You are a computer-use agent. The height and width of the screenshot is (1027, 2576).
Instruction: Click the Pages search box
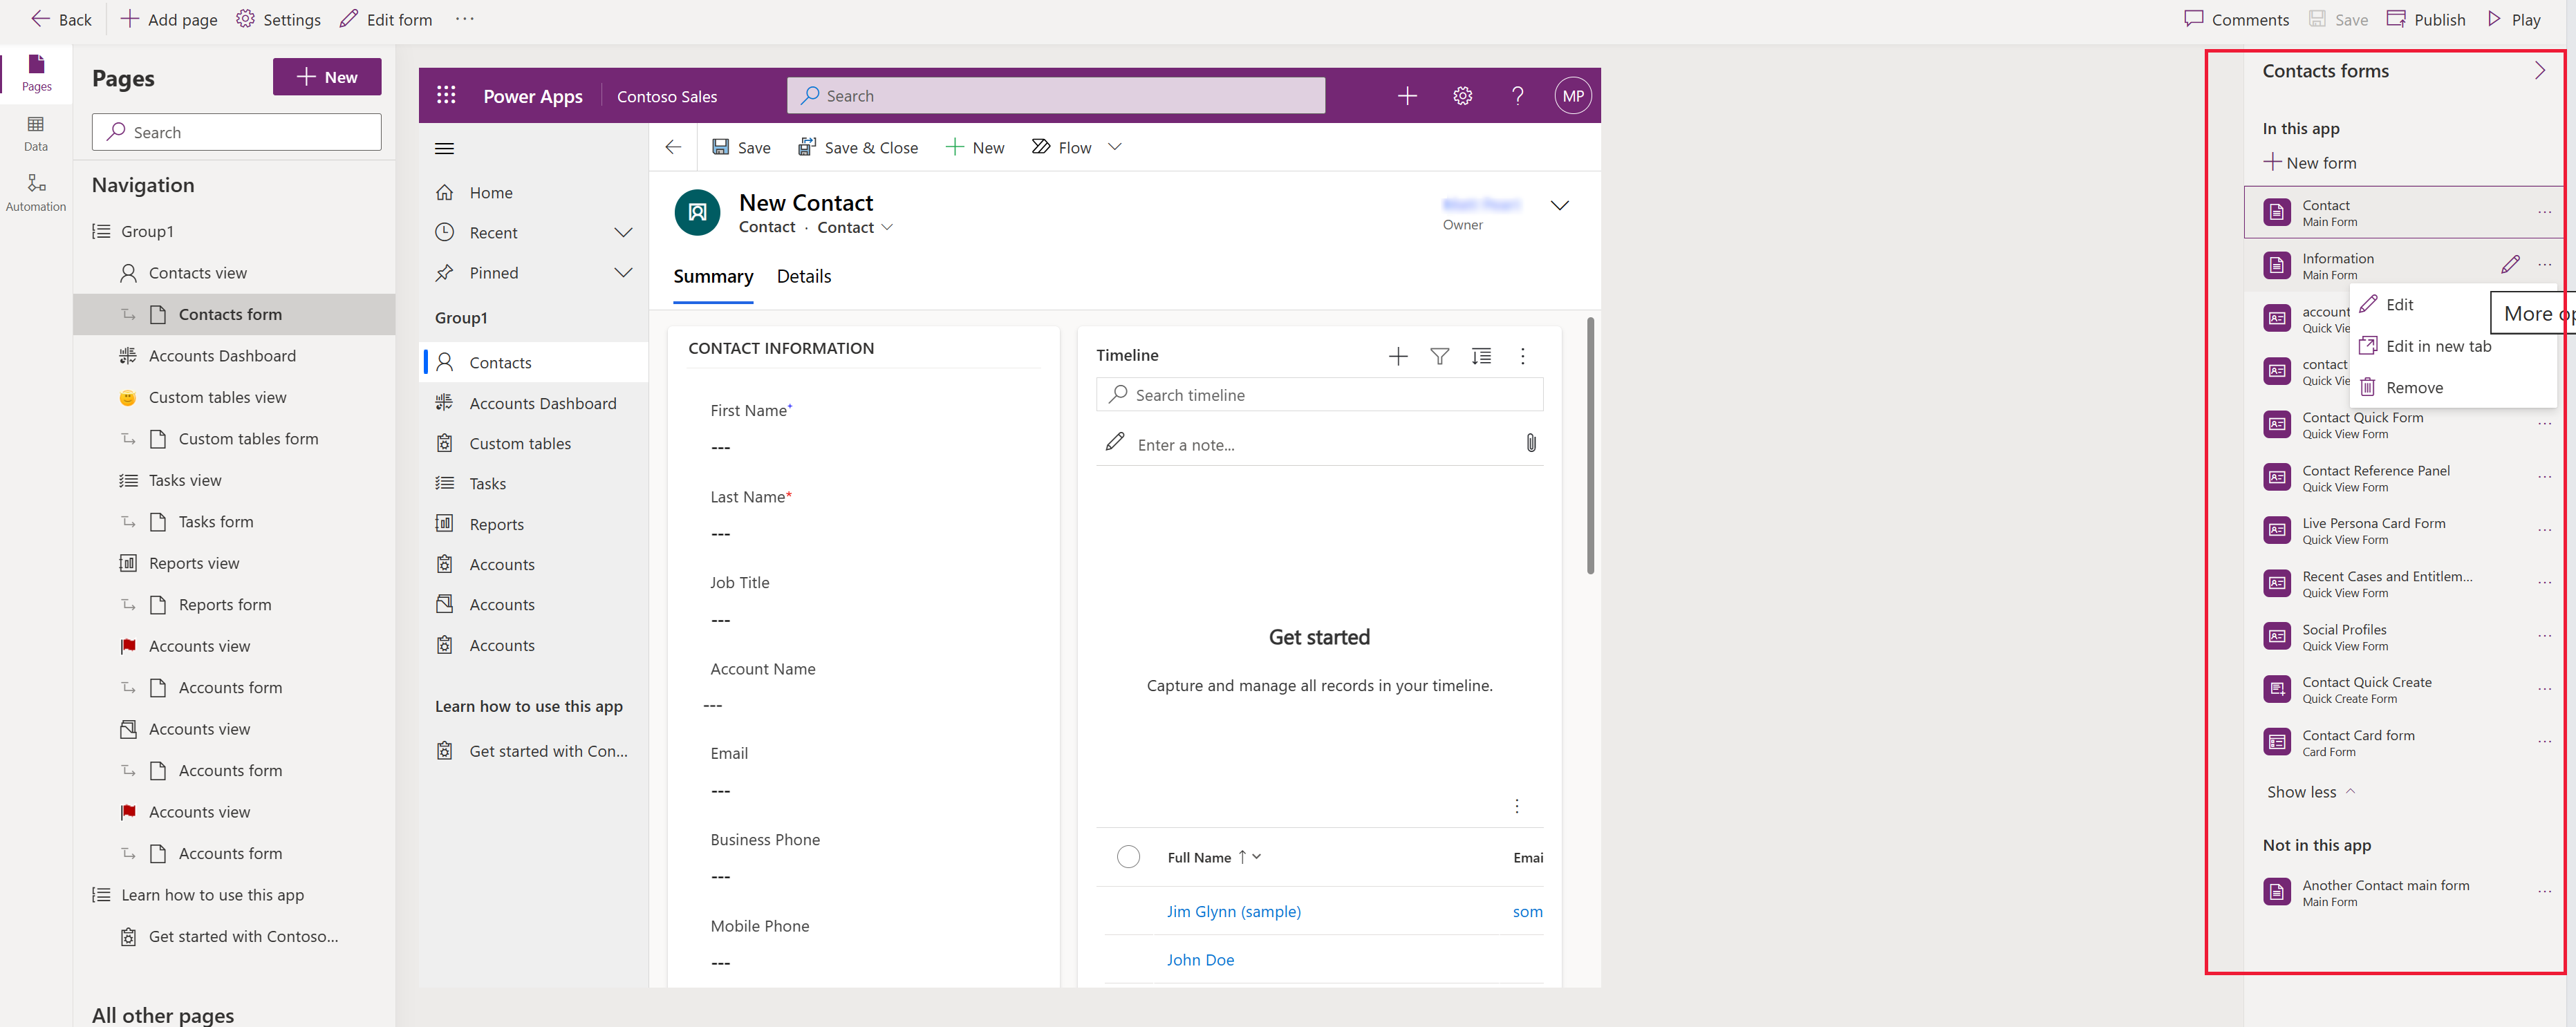pos(236,132)
